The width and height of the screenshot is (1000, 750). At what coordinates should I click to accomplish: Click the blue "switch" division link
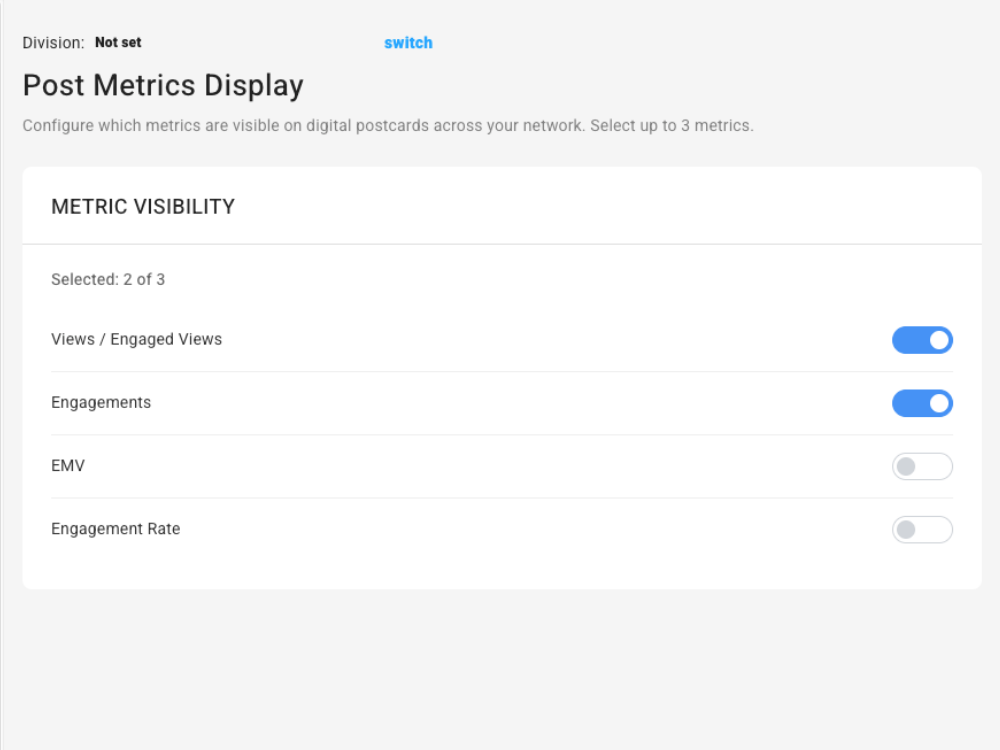pos(408,43)
